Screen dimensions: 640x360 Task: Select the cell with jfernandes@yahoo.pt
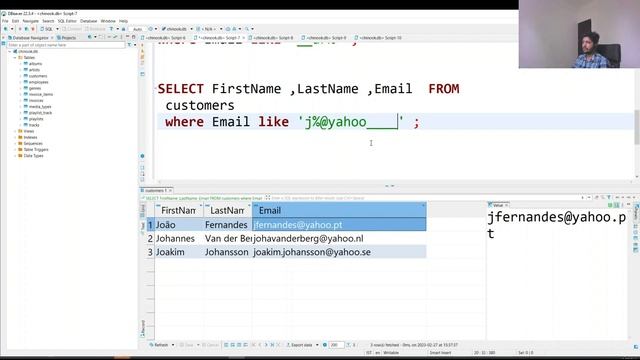[x=339, y=225]
